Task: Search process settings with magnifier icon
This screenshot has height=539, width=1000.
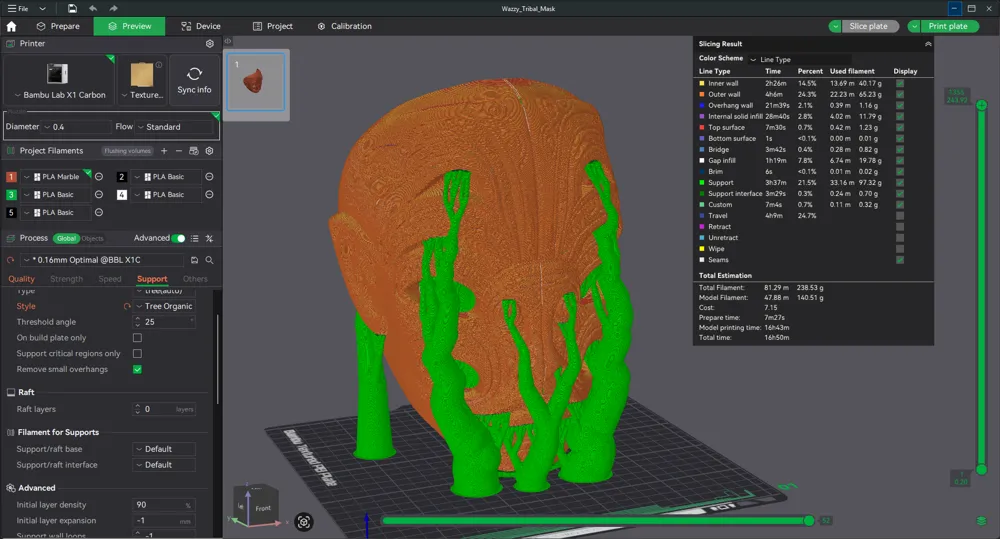Action: click(x=209, y=260)
